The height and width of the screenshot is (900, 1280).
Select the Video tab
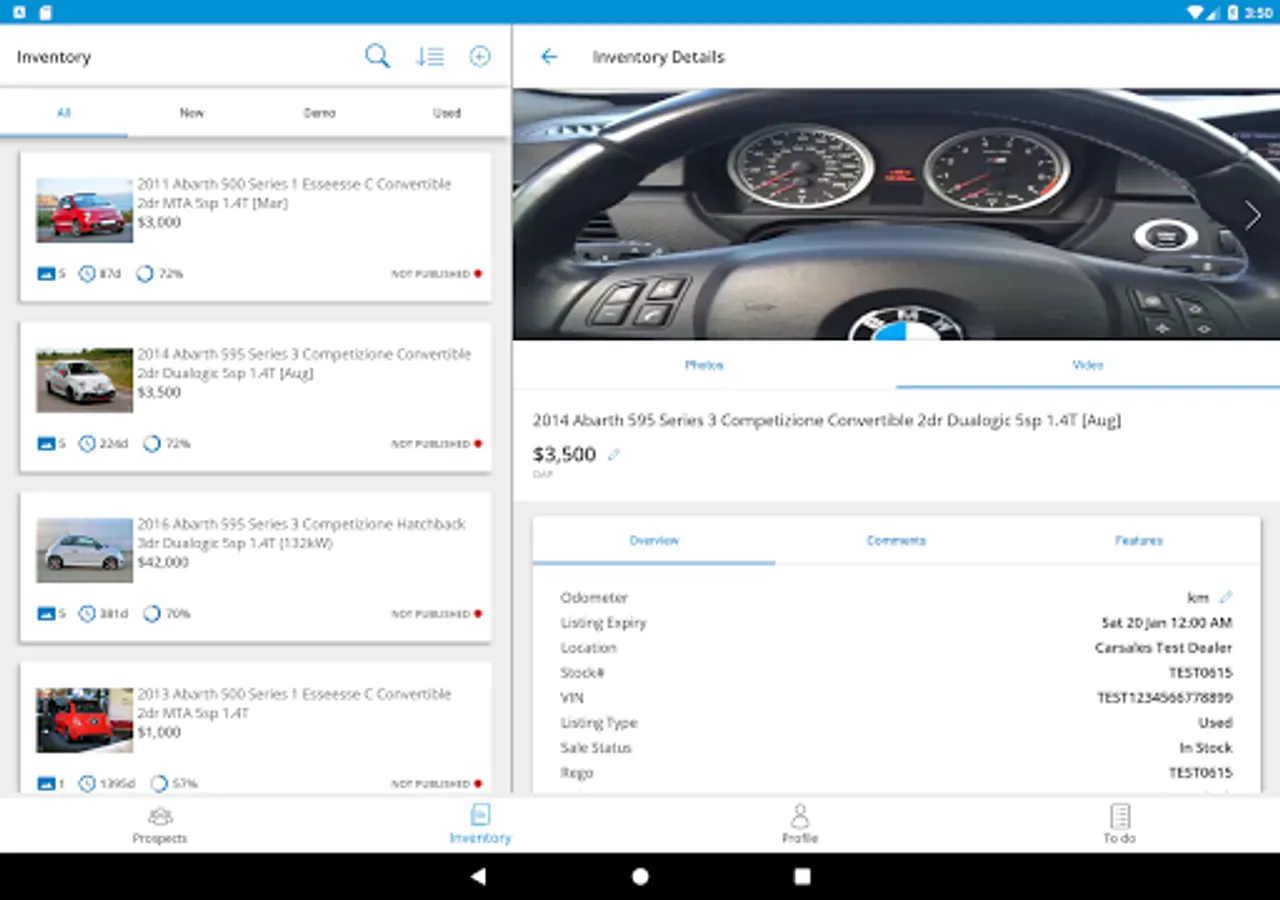click(1088, 365)
